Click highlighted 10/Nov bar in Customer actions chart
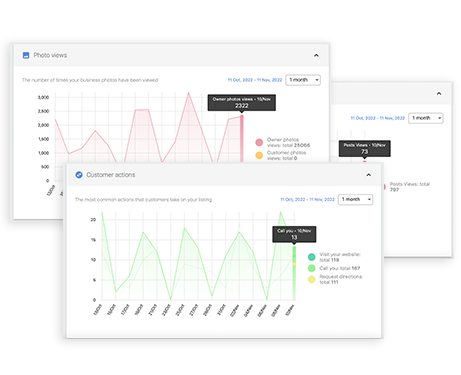Screen dimensions: 461x375 click(x=294, y=273)
